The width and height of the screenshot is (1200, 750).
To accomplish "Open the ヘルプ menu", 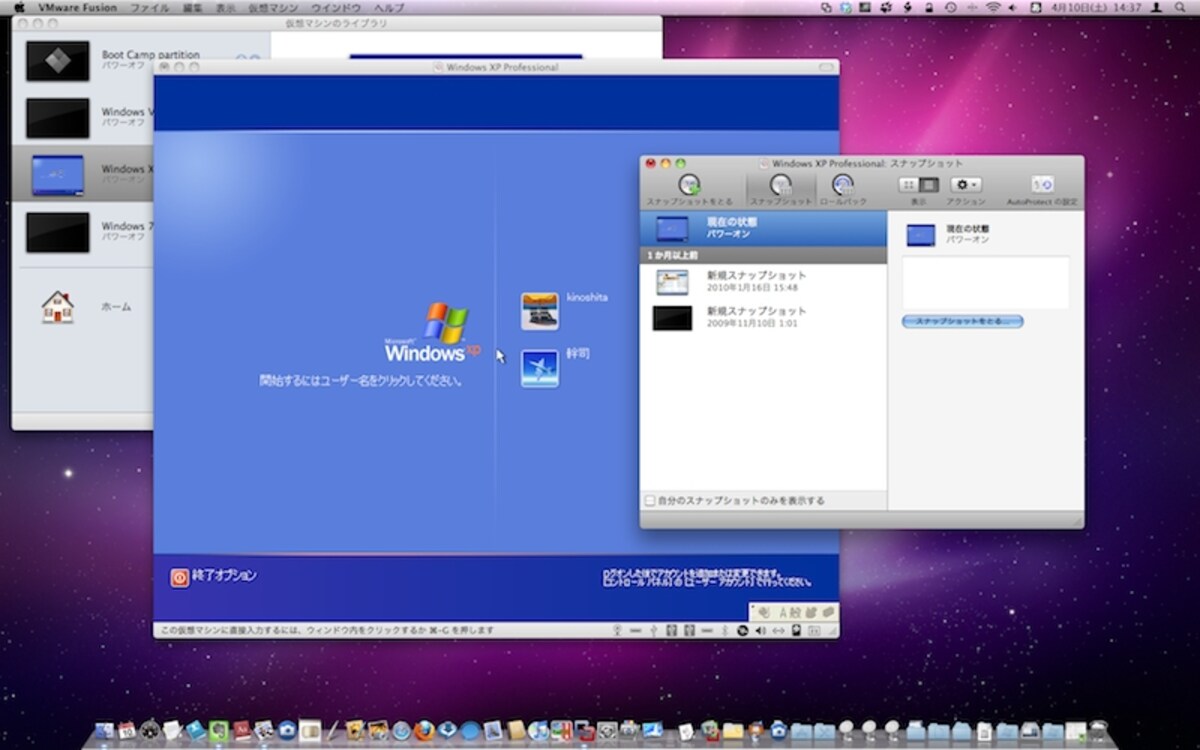I will 389,8.
